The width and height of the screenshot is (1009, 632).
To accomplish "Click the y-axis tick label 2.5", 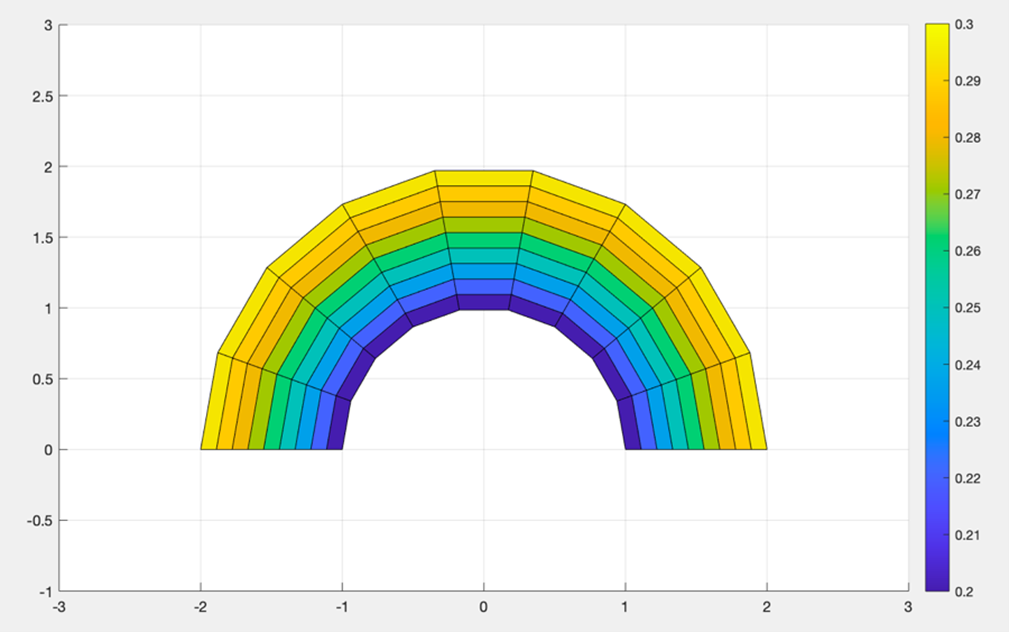I will click(43, 96).
